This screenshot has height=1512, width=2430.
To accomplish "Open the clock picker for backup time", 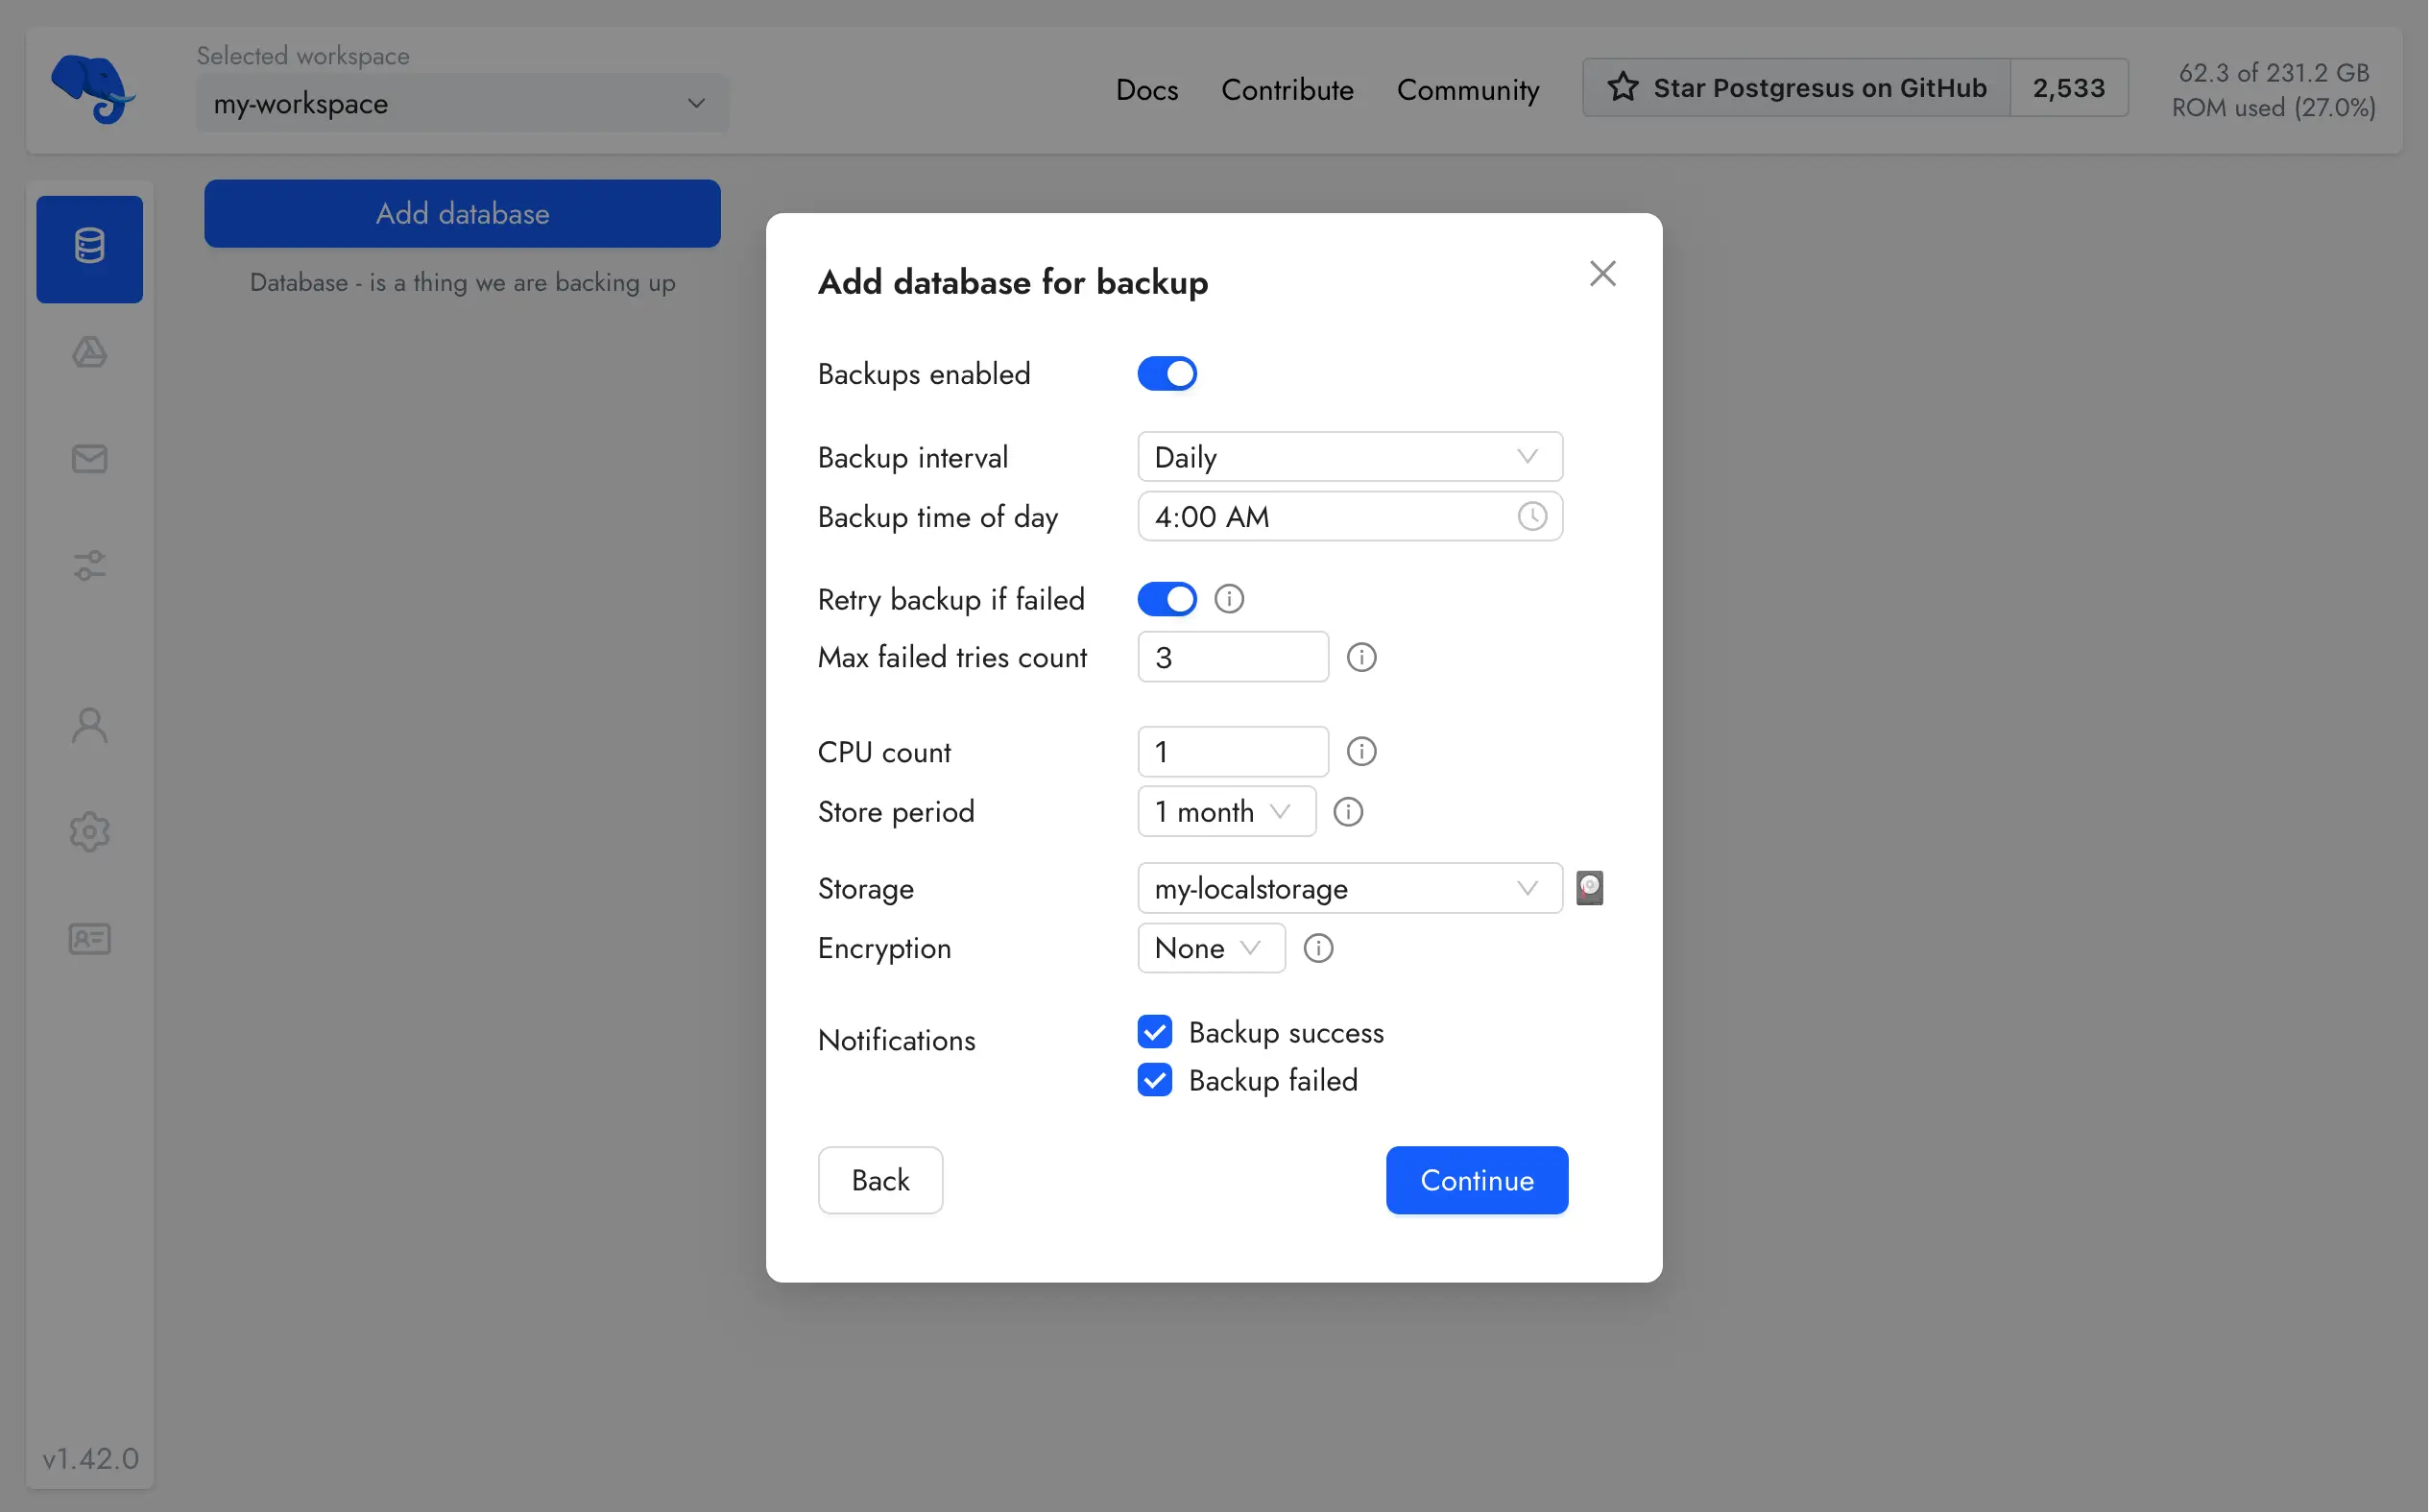I will pyautogui.click(x=1532, y=516).
